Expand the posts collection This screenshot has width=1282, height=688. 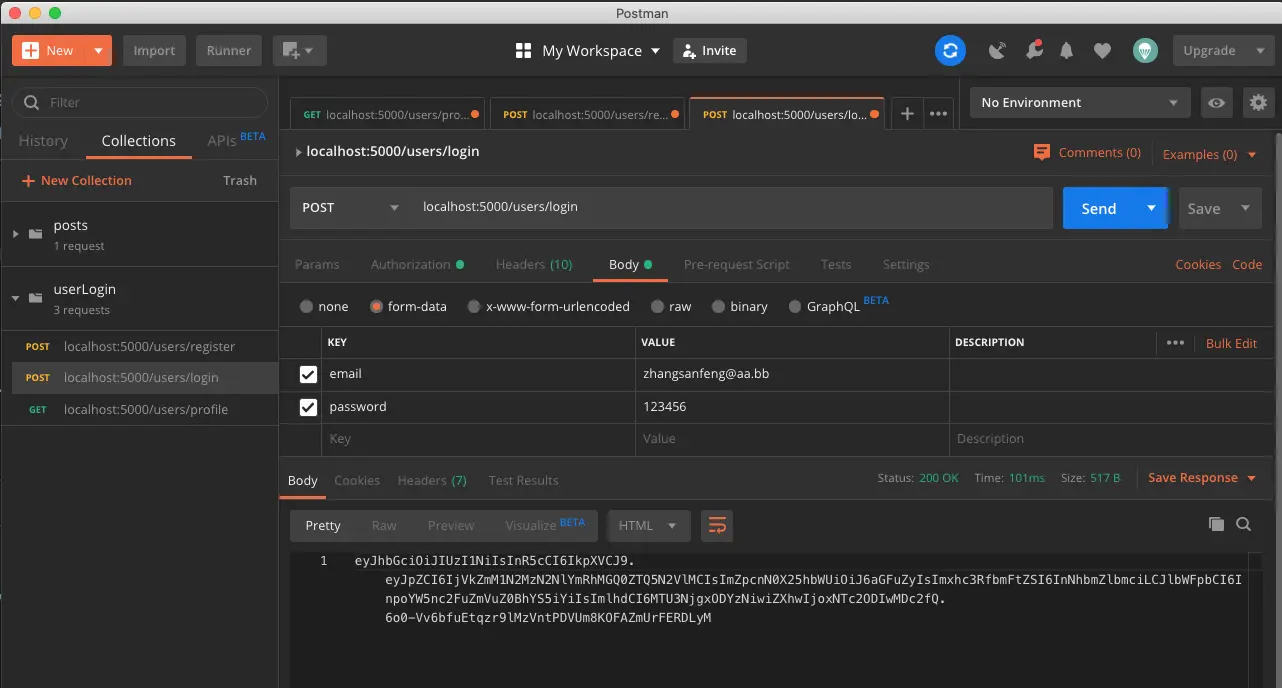click(x=15, y=234)
